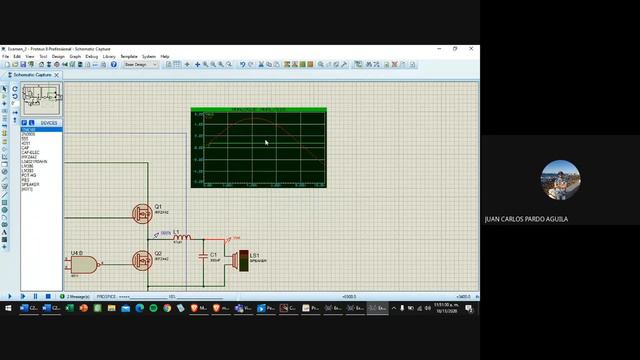Screen dimensions: 640x360
Task: Open the Library menu
Action: coord(109,57)
